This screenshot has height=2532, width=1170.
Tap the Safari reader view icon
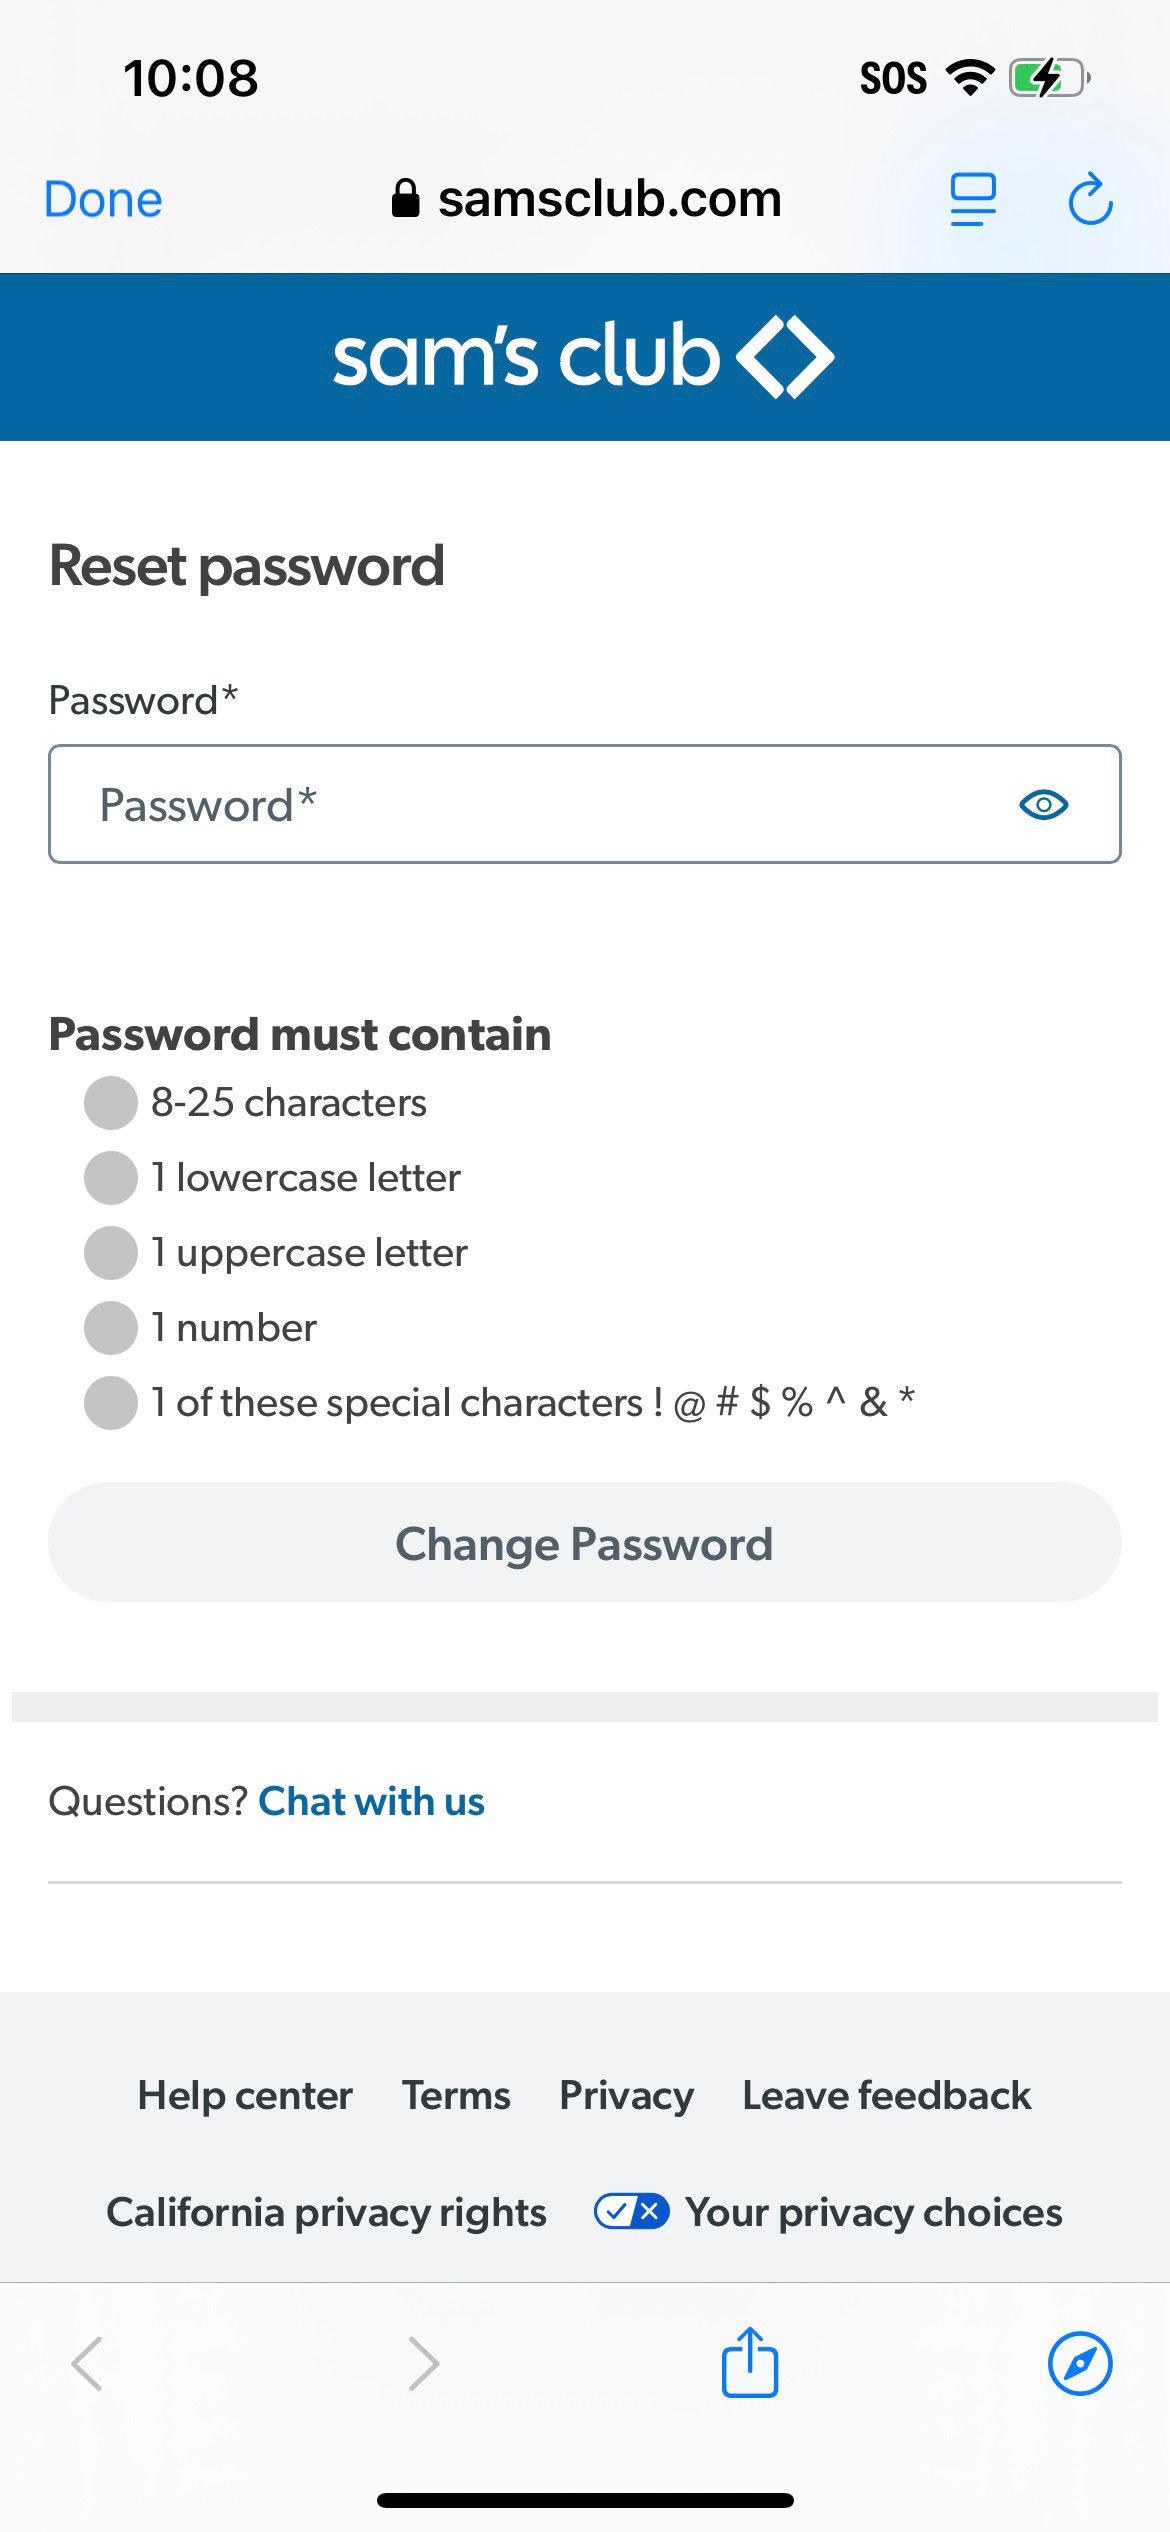[x=972, y=199]
